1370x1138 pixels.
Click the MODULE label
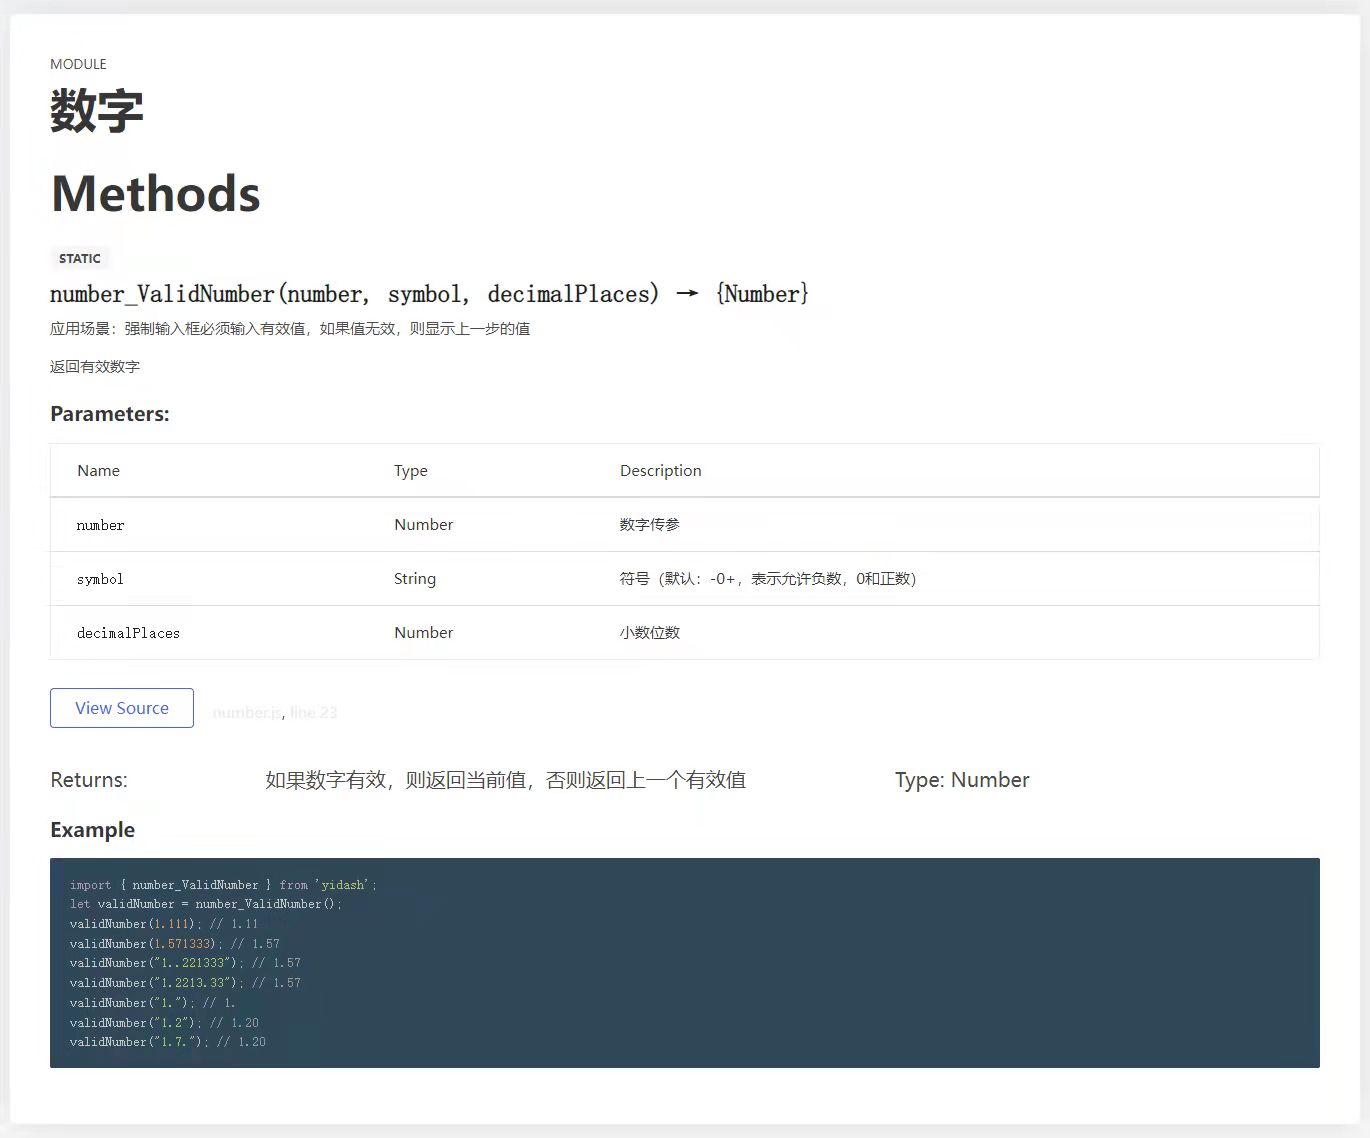[x=78, y=64]
